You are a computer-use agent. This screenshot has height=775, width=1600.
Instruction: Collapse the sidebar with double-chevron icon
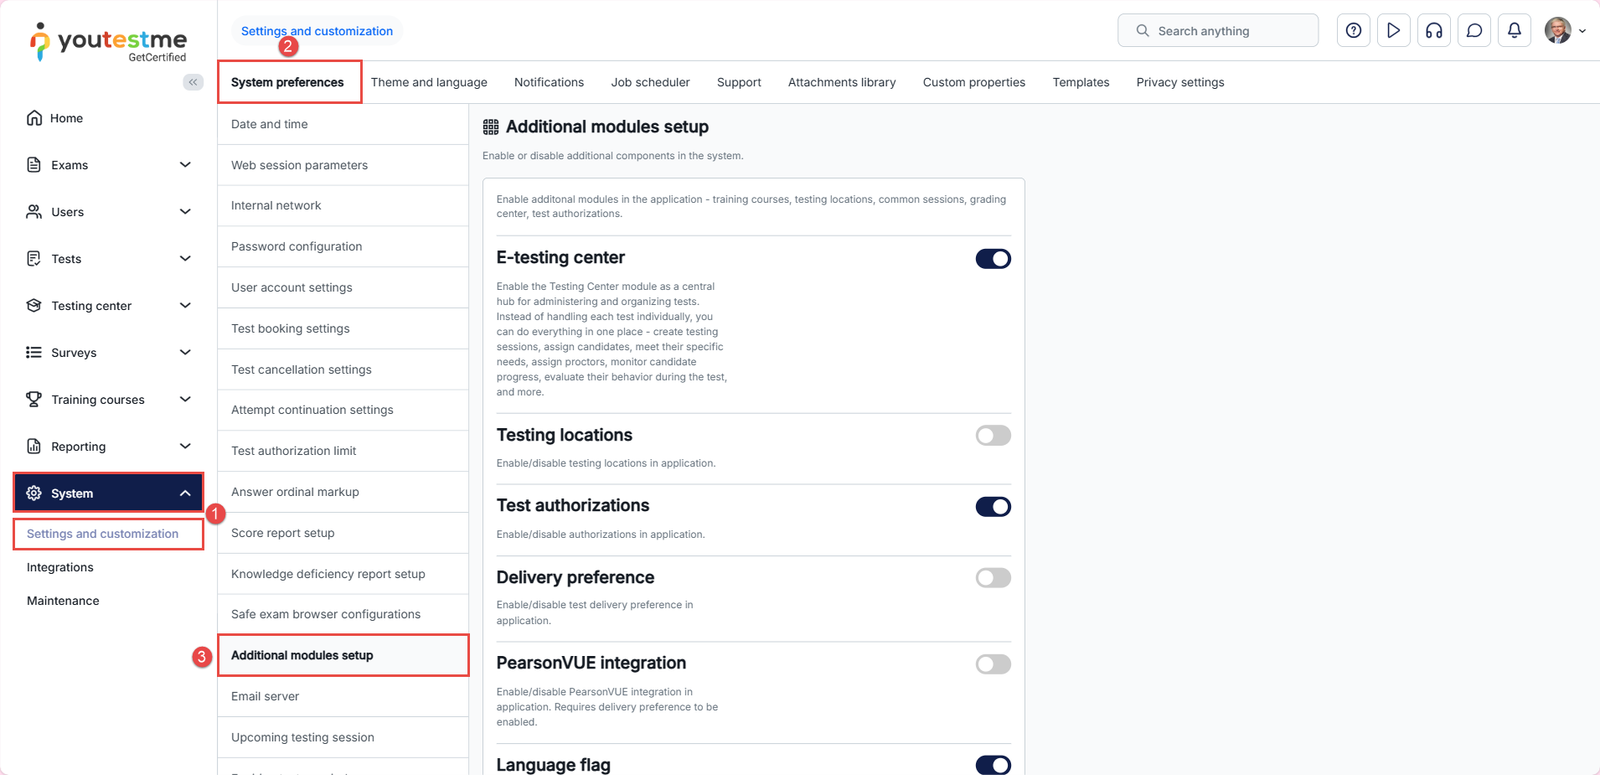click(193, 82)
